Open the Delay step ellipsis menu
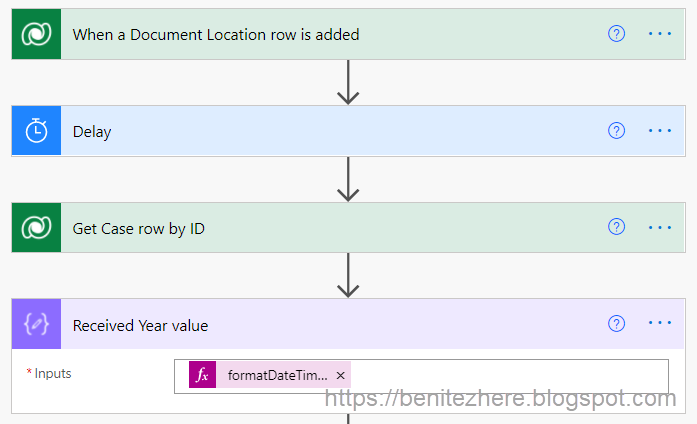This screenshot has width=697, height=424. click(x=660, y=131)
